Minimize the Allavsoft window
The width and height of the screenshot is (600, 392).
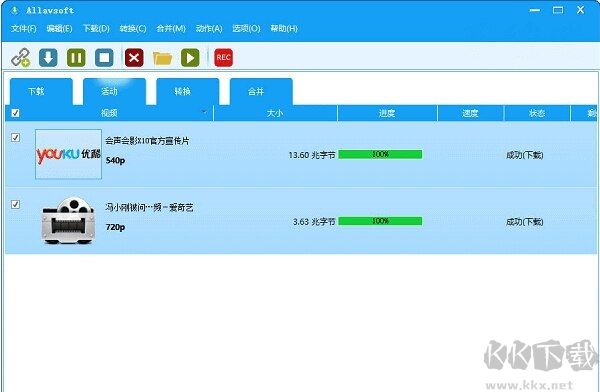click(535, 10)
